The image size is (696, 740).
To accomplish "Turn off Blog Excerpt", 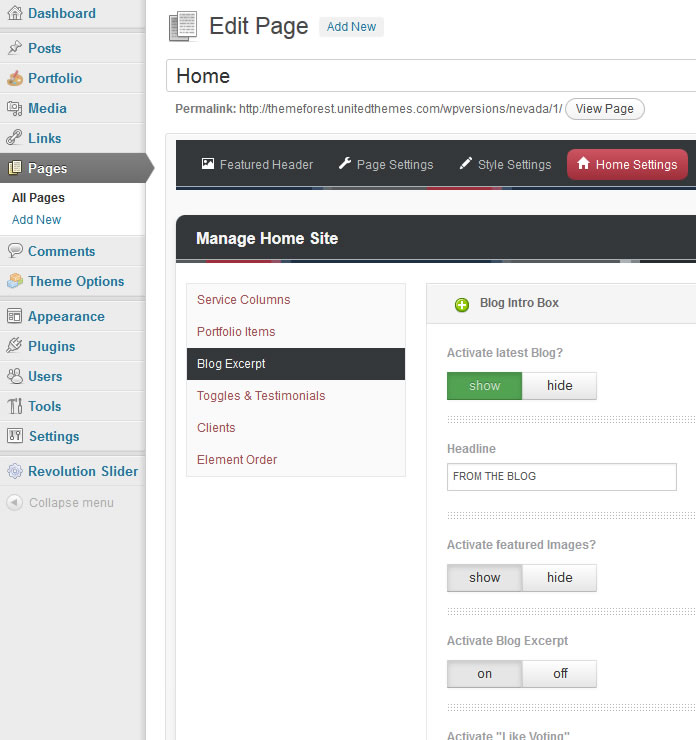I will pos(559,674).
